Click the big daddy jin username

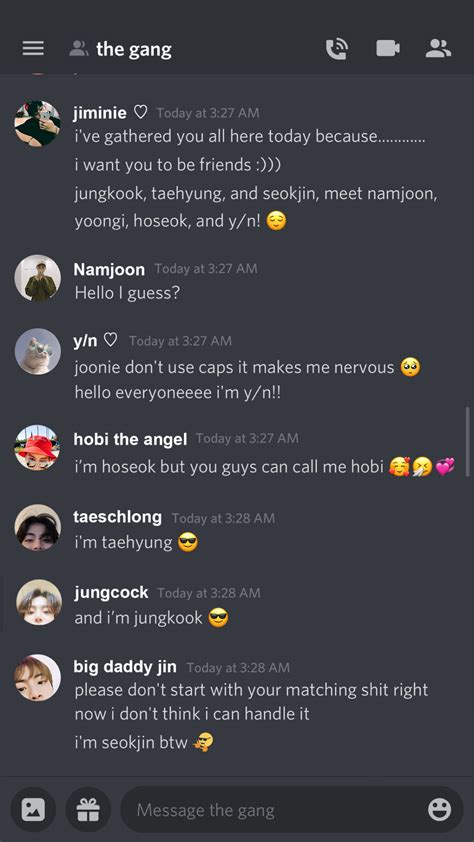point(125,667)
